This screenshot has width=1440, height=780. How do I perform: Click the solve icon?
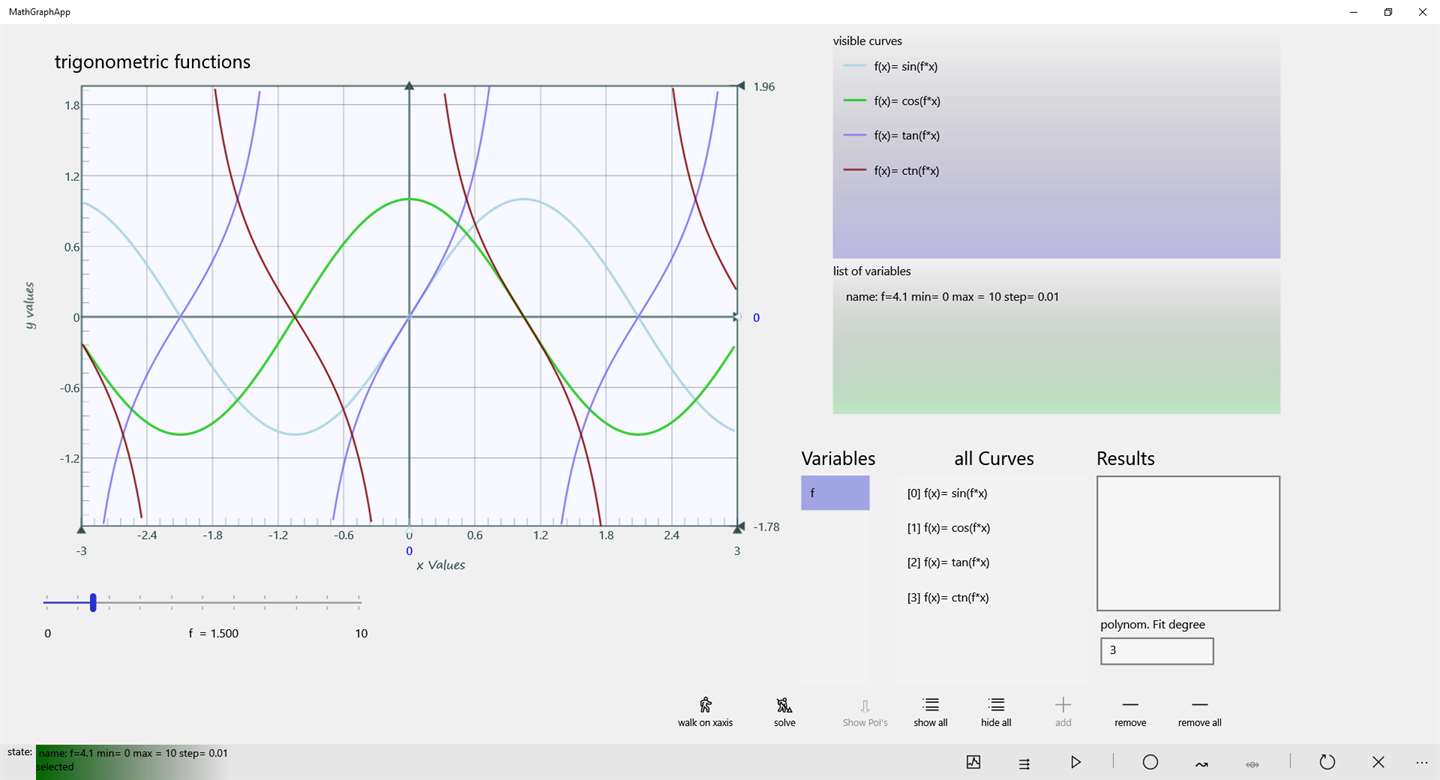[785, 704]
